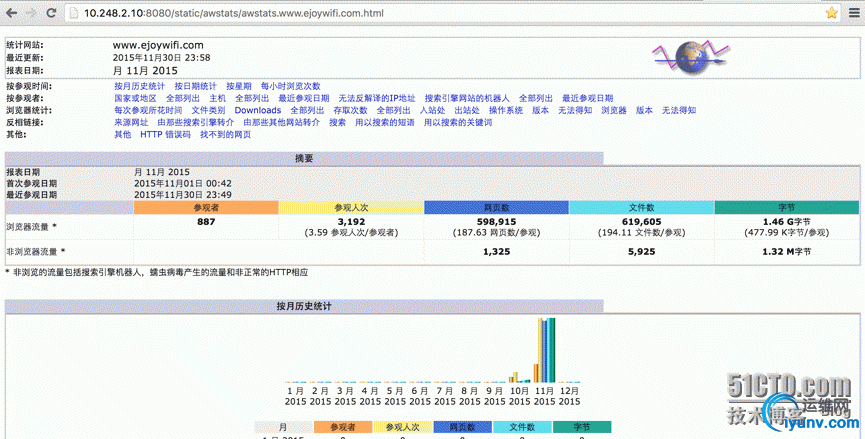Open the 搜索 link

pyautogui.click(x=338, y=122)
